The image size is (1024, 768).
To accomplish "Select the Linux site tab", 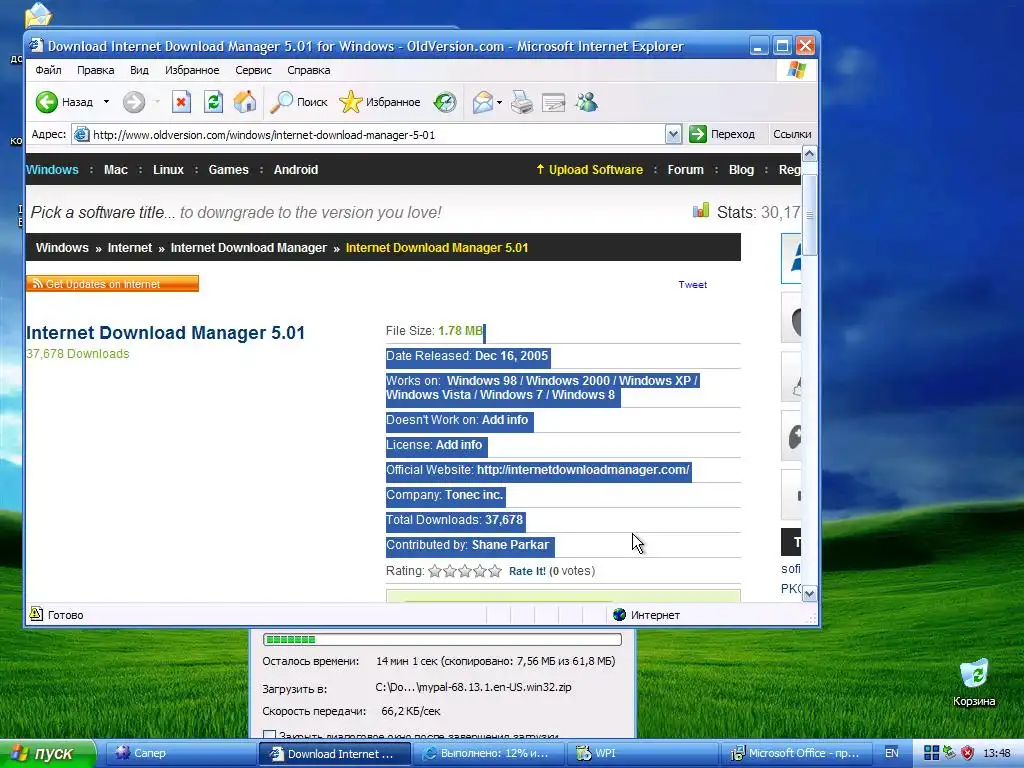I will [168, 170].
